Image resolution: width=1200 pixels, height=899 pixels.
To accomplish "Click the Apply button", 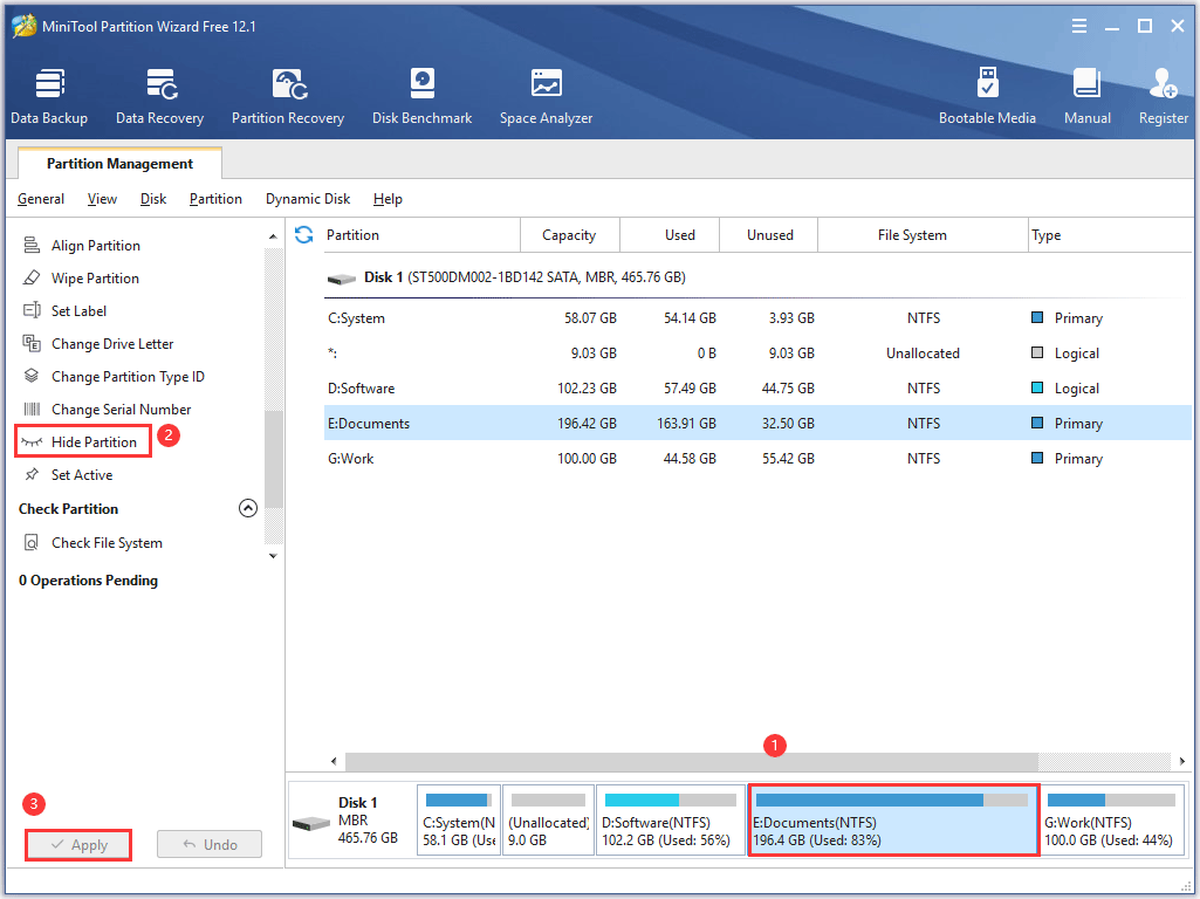I will (79, 845).
